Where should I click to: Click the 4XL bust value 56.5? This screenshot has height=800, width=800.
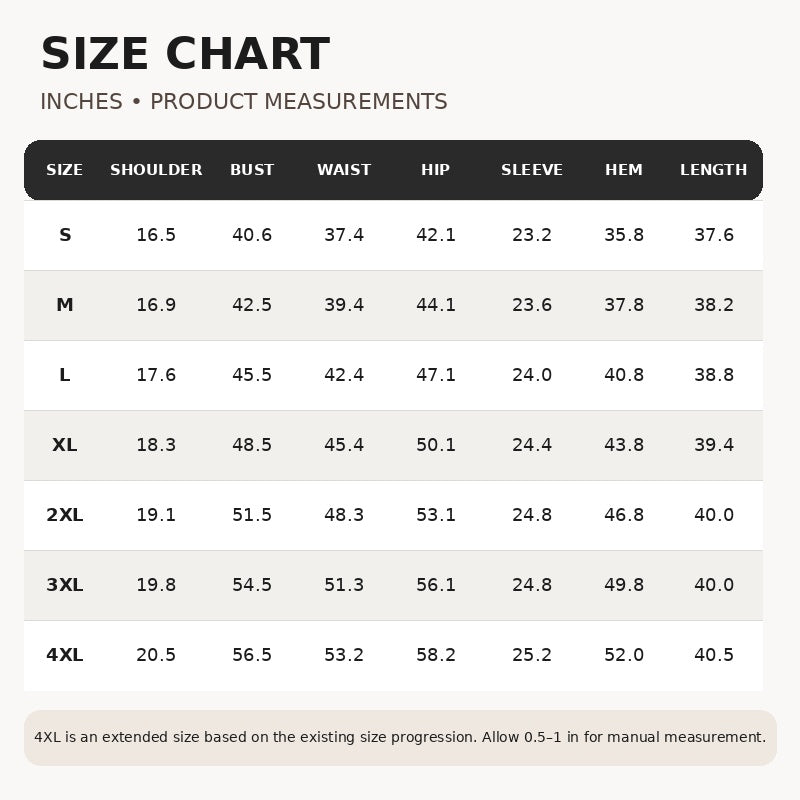click(252, 655)
